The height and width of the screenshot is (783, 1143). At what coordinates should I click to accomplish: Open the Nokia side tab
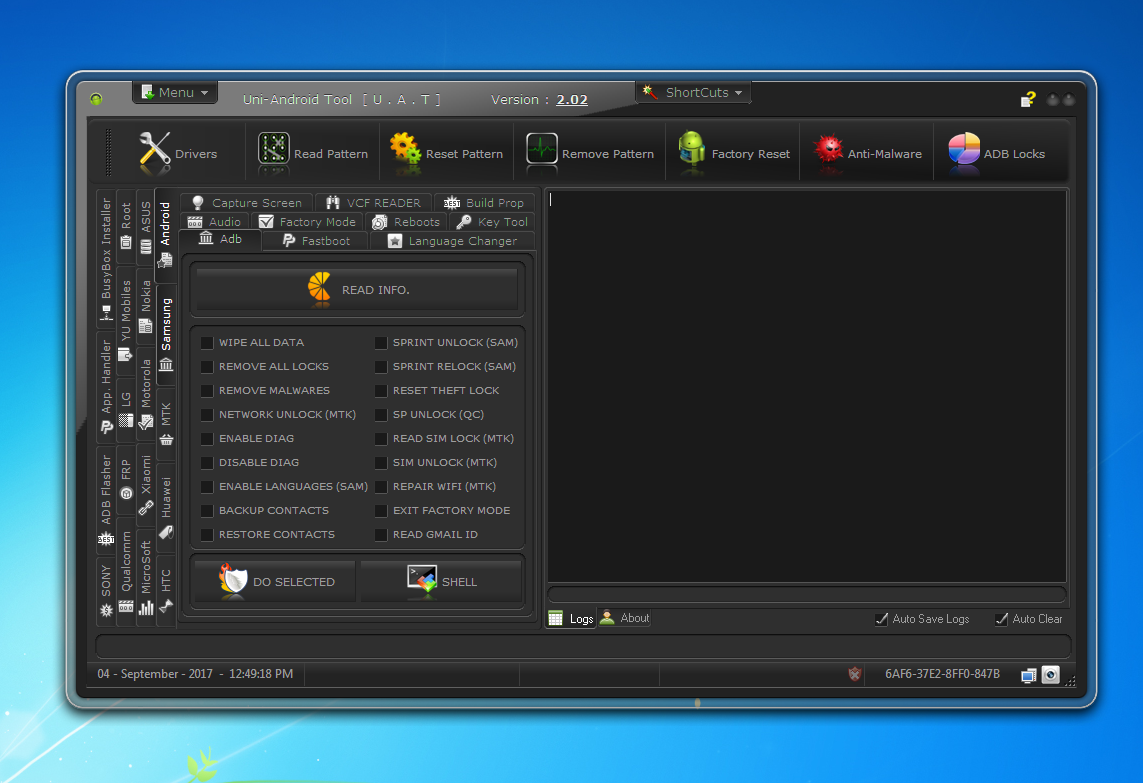click(146, 306)
